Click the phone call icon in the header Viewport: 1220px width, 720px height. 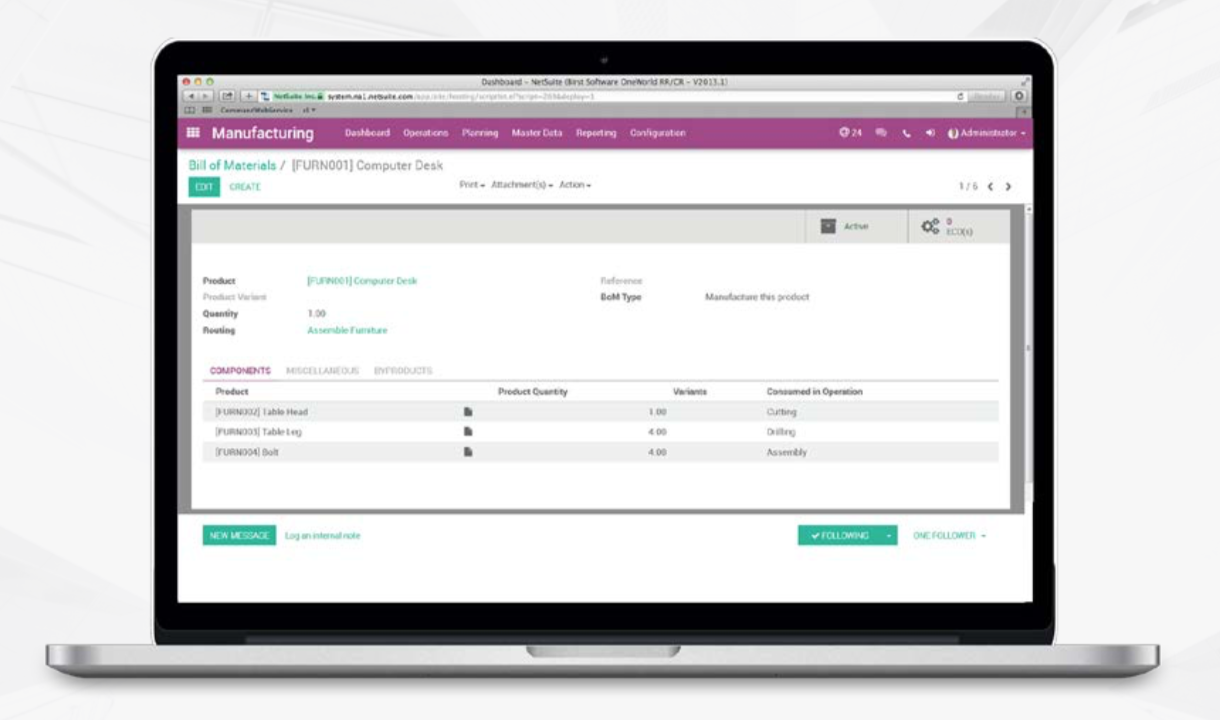click(x=907, y=133)
